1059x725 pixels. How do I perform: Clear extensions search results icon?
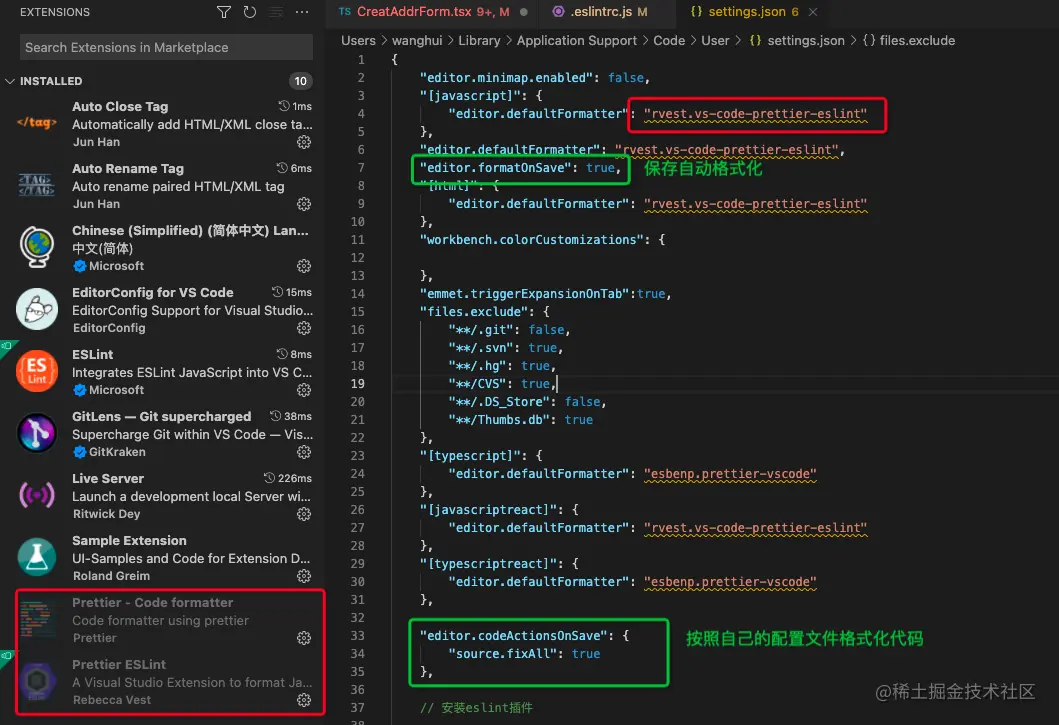click(x=276, y=12)
